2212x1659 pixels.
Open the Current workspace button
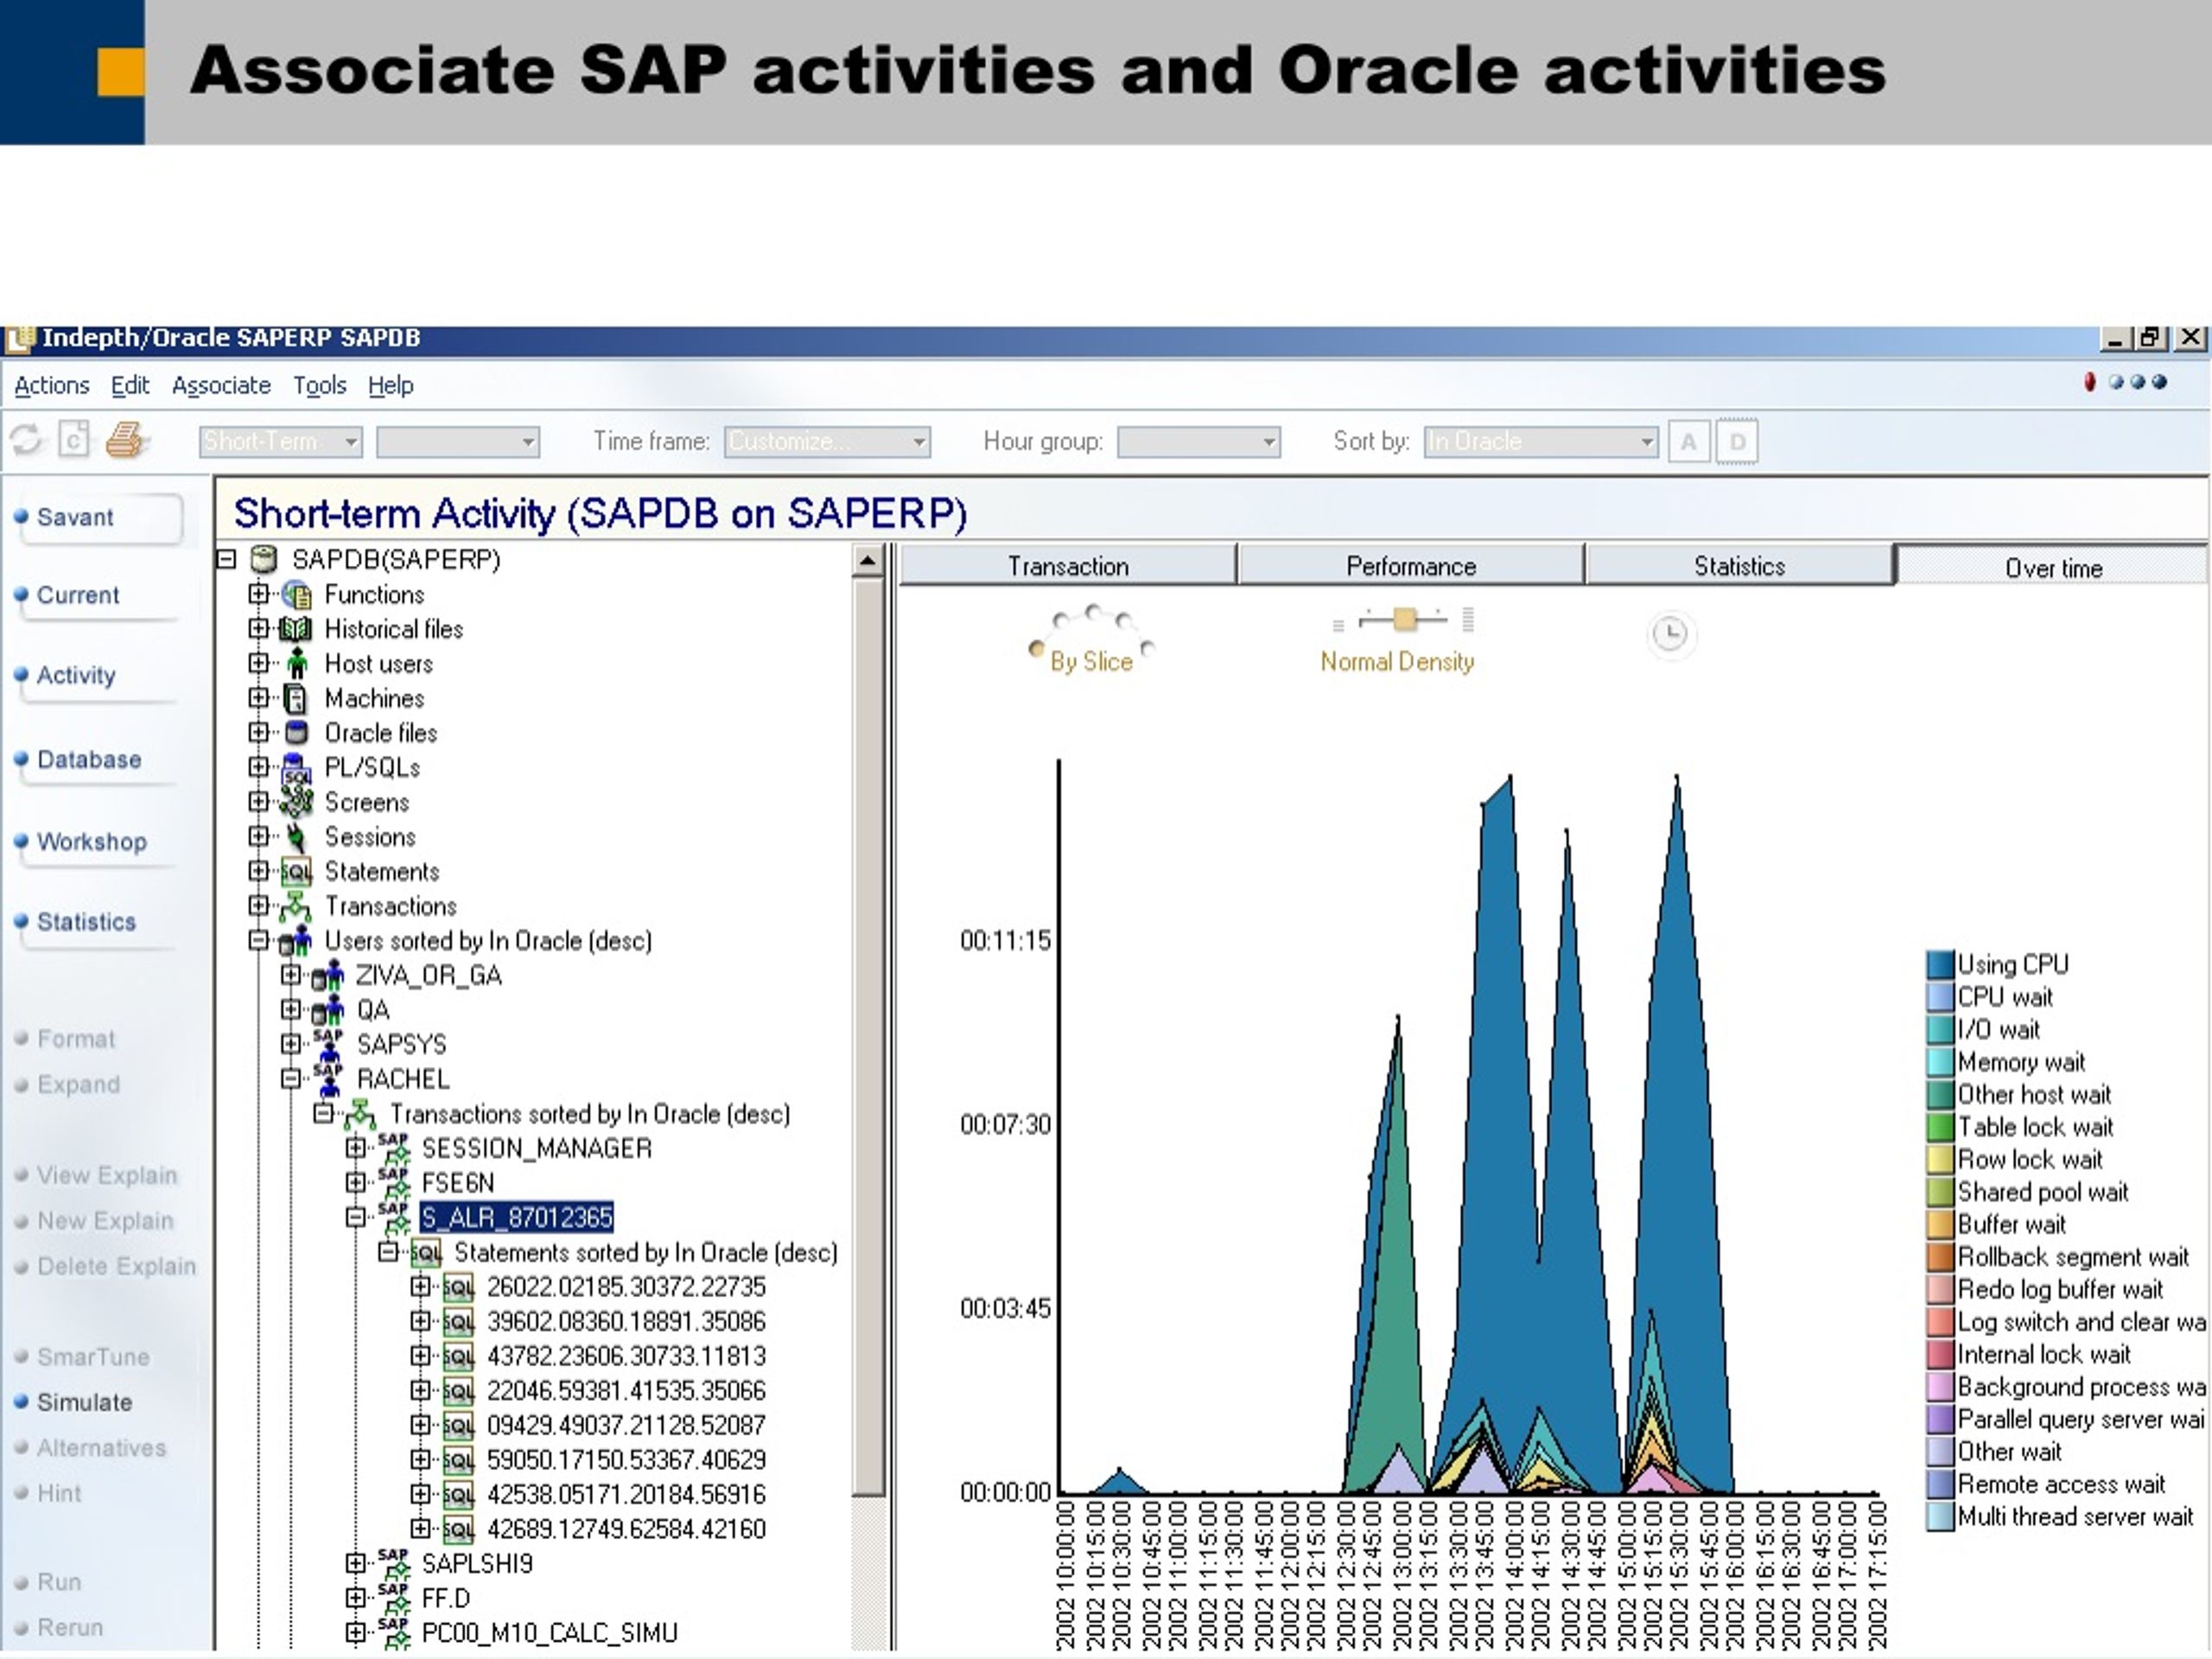pos(96,596)
